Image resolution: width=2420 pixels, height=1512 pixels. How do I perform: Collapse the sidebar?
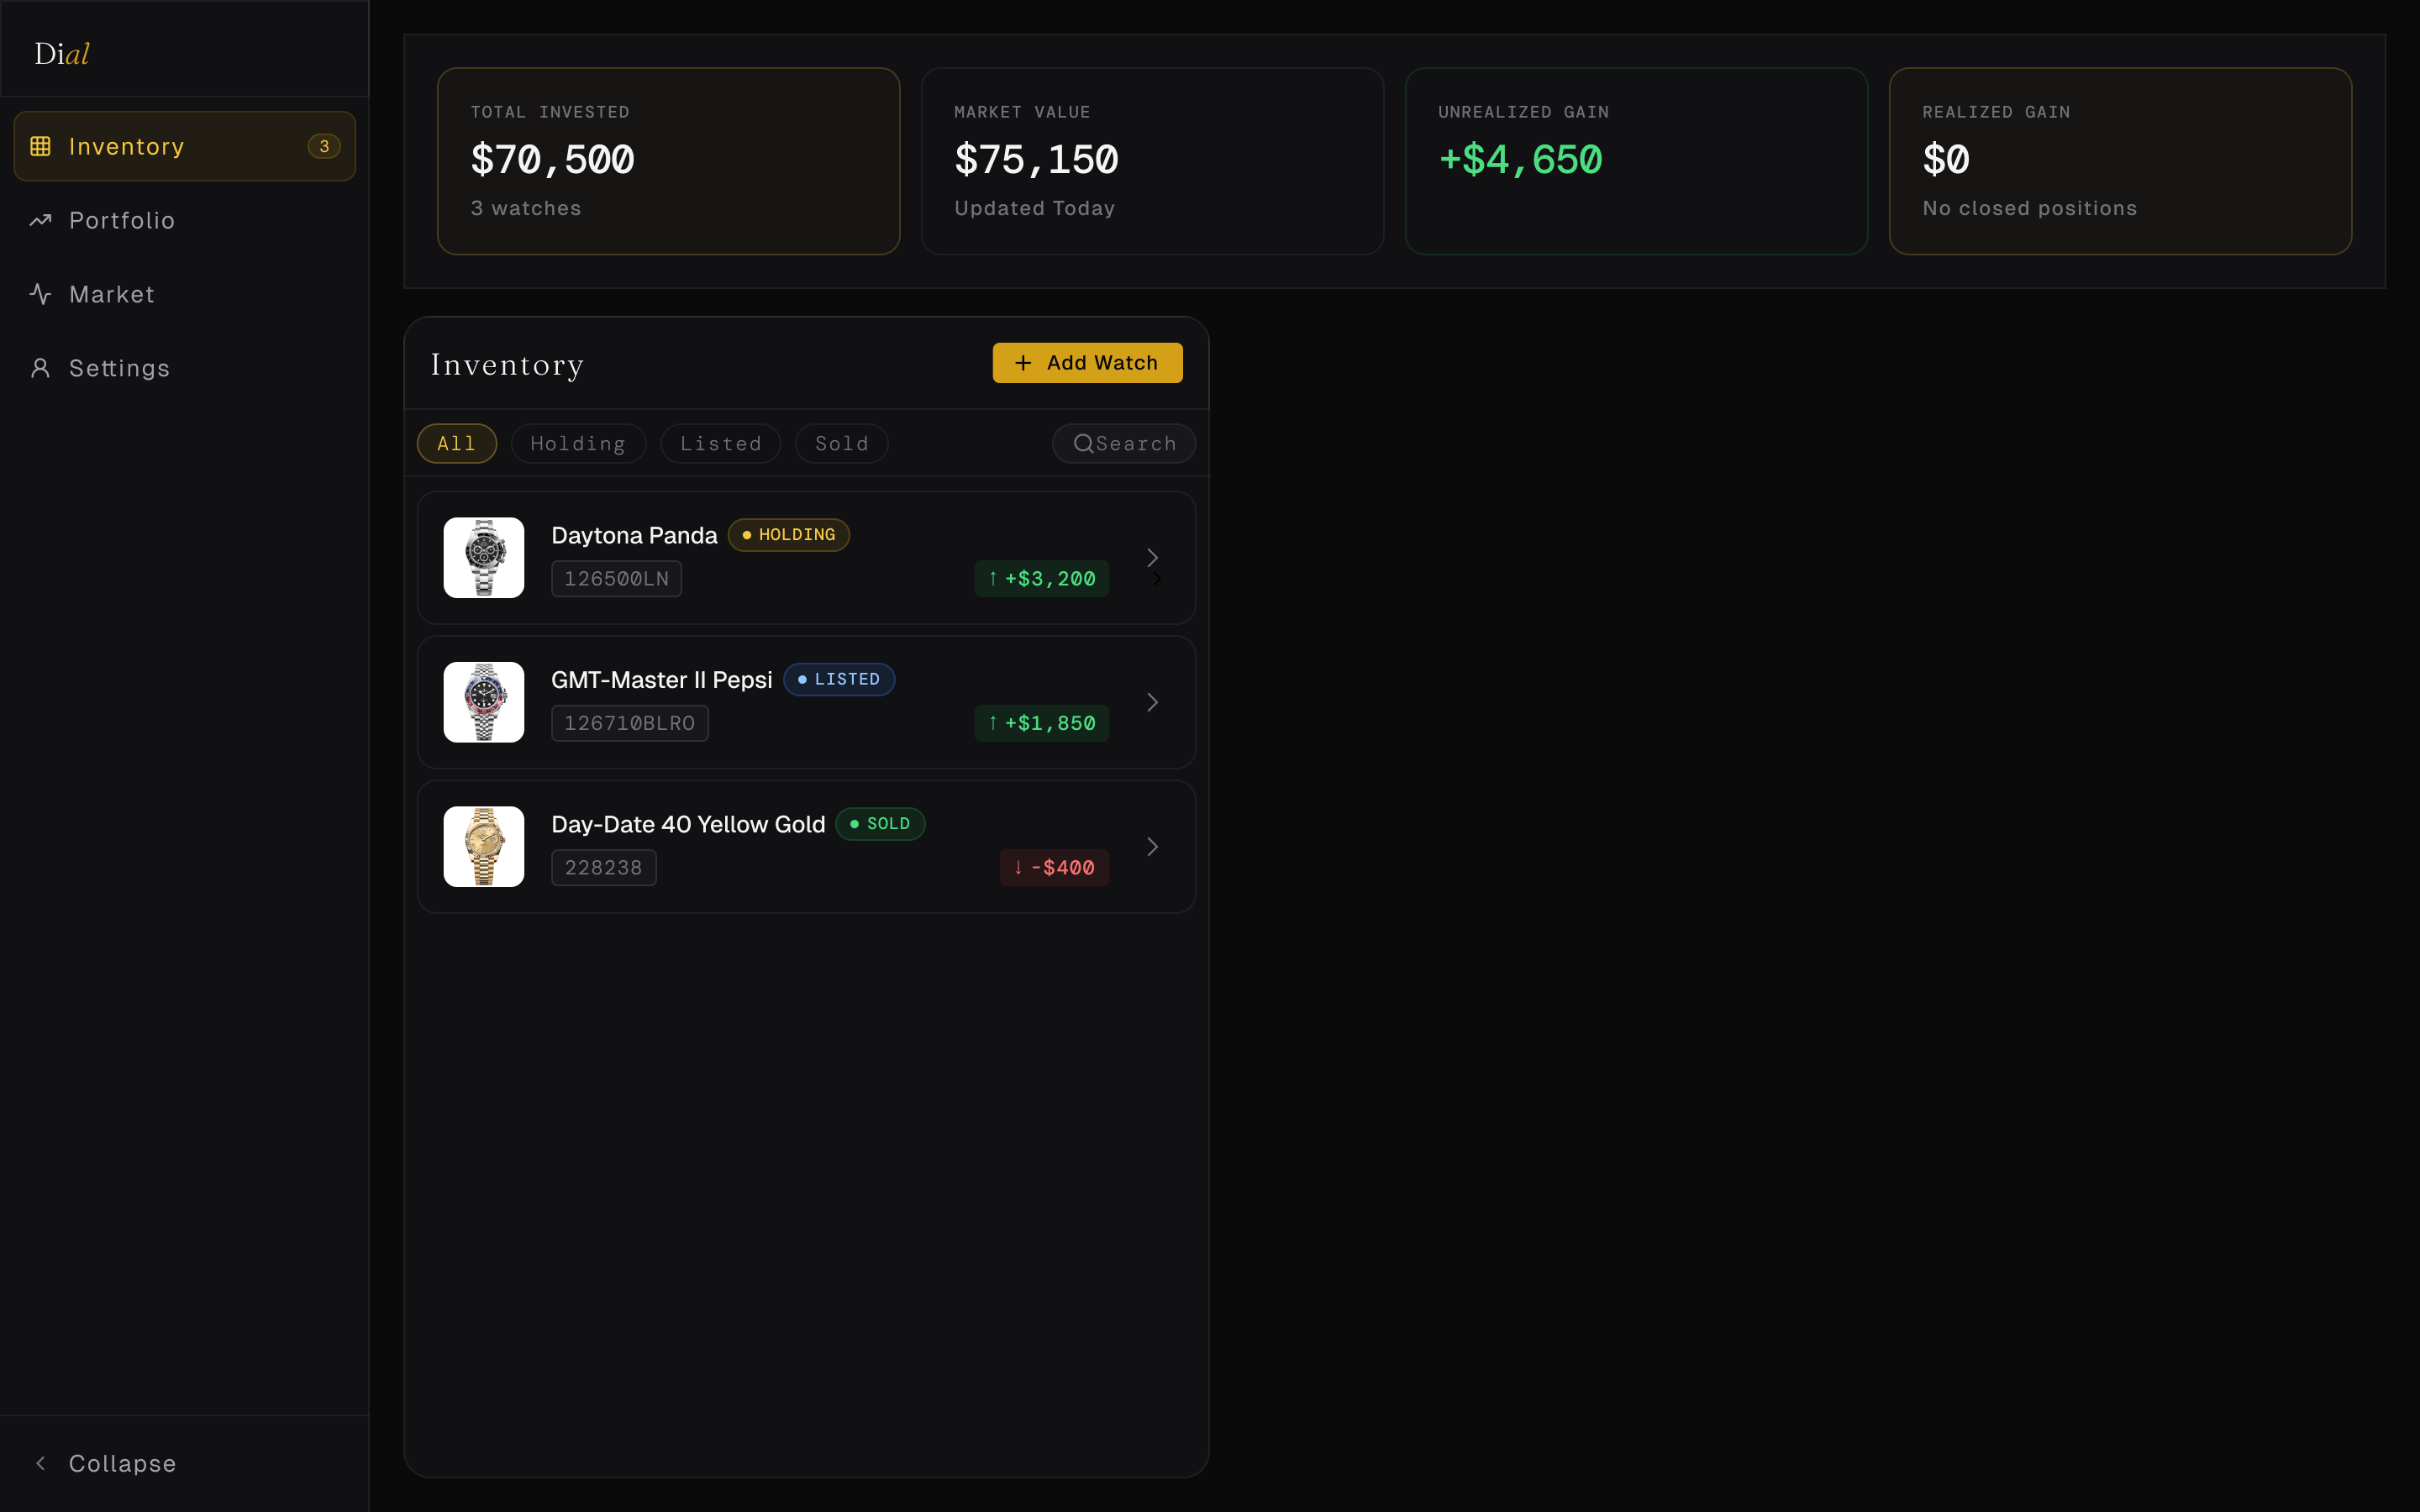click(x=185, y=1463)
